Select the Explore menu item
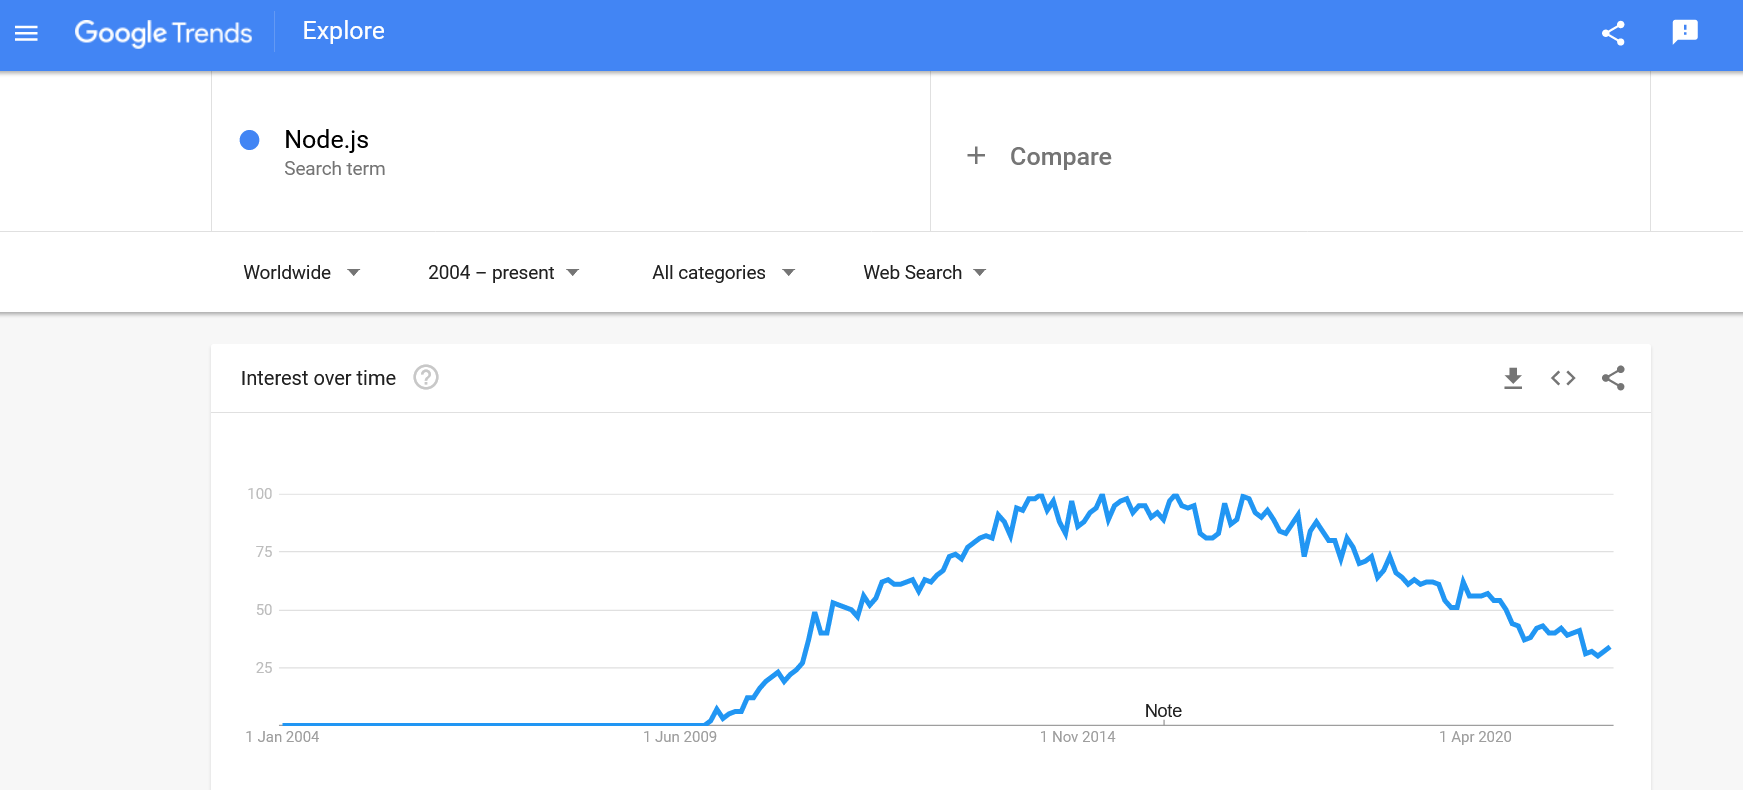This screenshot has width=1743, height=790. click(x=343, y=30)
